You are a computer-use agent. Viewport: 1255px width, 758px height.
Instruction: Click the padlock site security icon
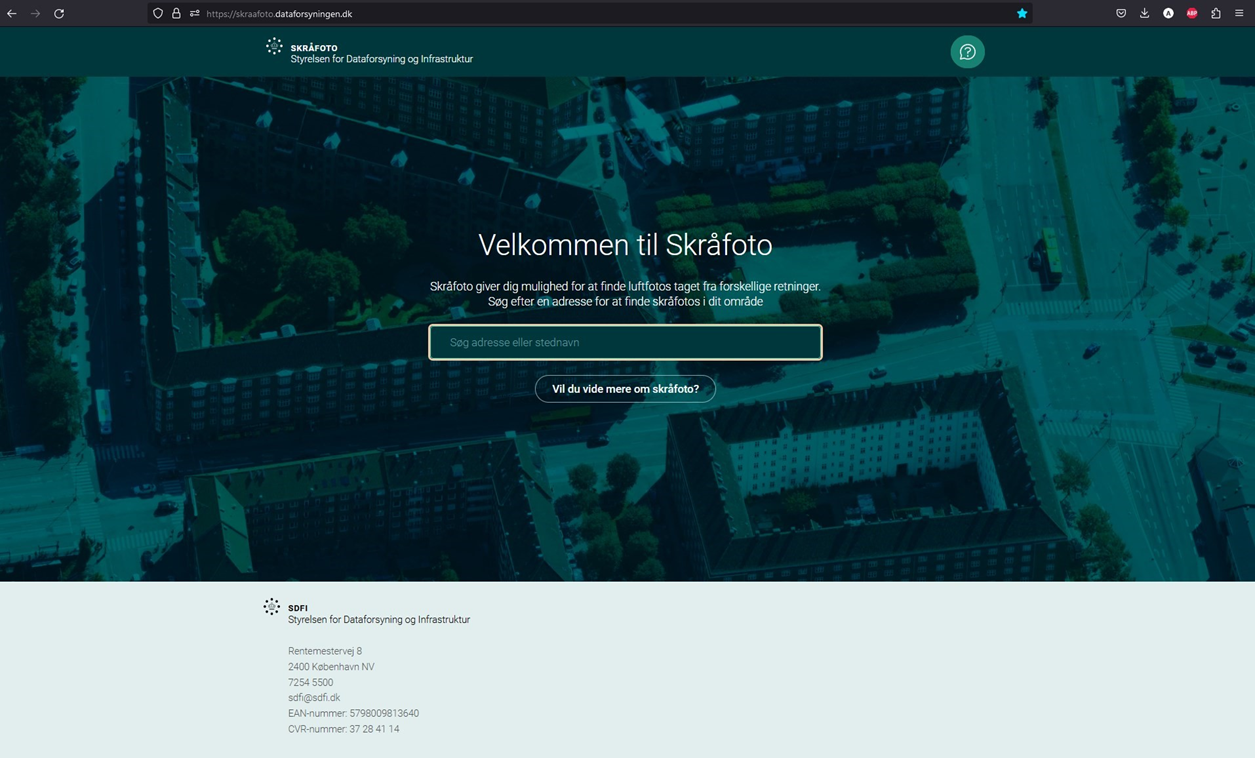(x=176, y=14)
